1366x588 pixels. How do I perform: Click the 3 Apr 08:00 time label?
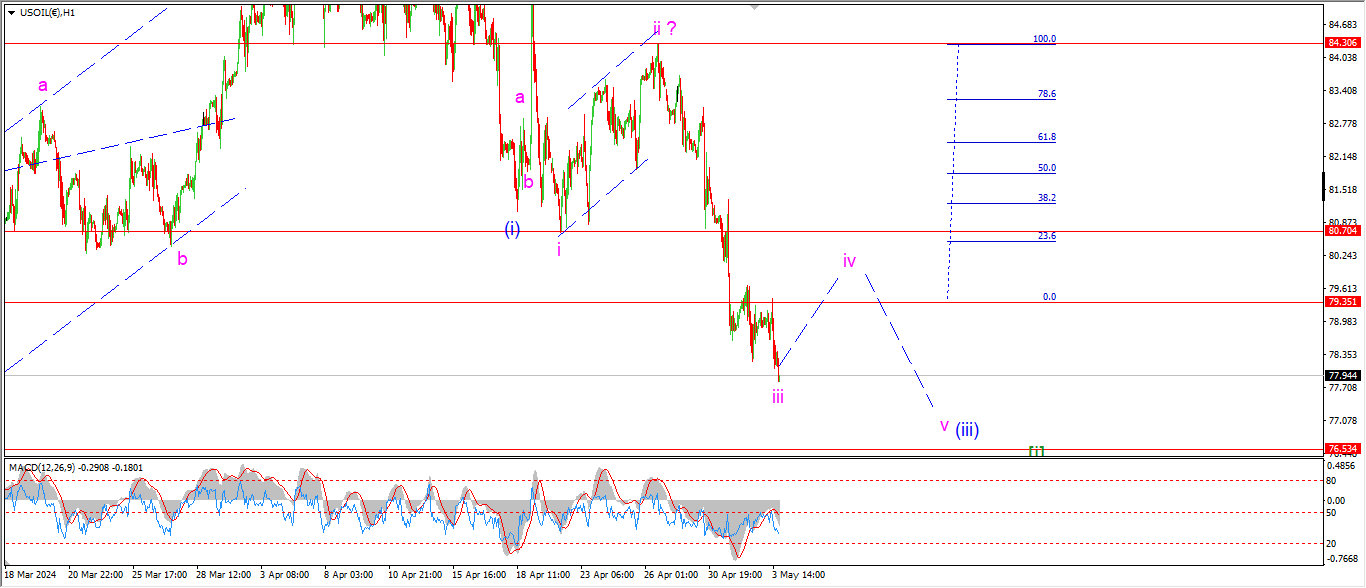287,575
